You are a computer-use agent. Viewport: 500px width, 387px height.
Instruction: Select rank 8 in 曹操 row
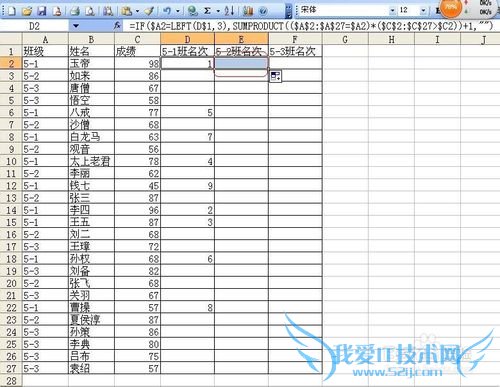click(x=187, y=307)
